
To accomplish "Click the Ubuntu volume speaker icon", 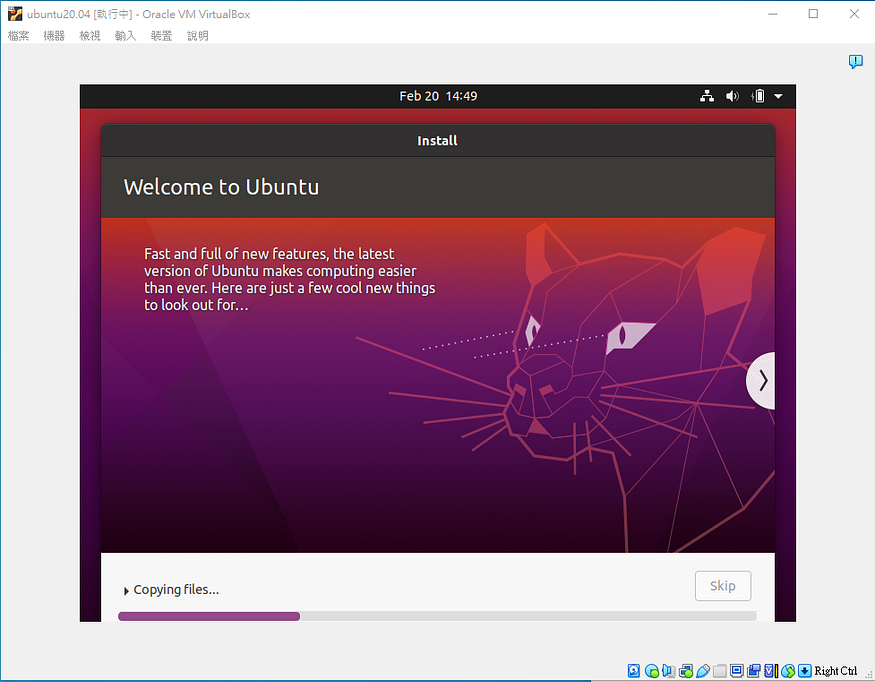I will pyautogui.click(x=732, y=96).
